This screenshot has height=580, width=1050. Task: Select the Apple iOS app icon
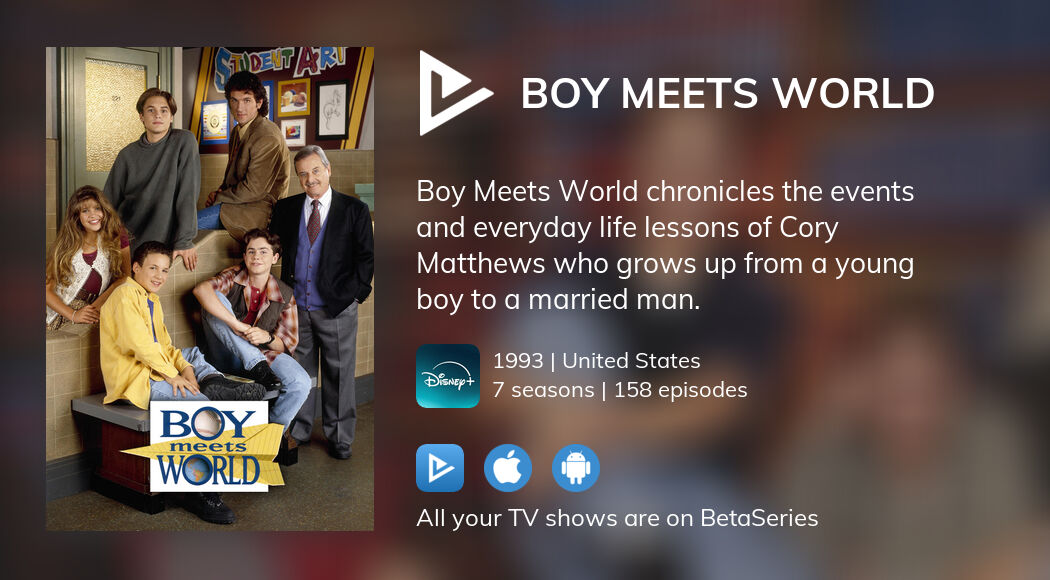[x=508, y=467]
